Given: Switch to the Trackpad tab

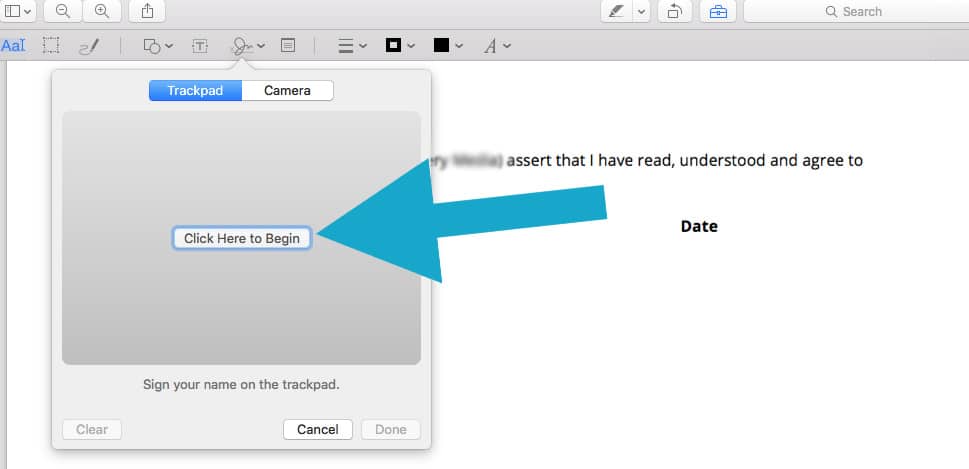Looking at the screenshot, I should coord(195,91).
